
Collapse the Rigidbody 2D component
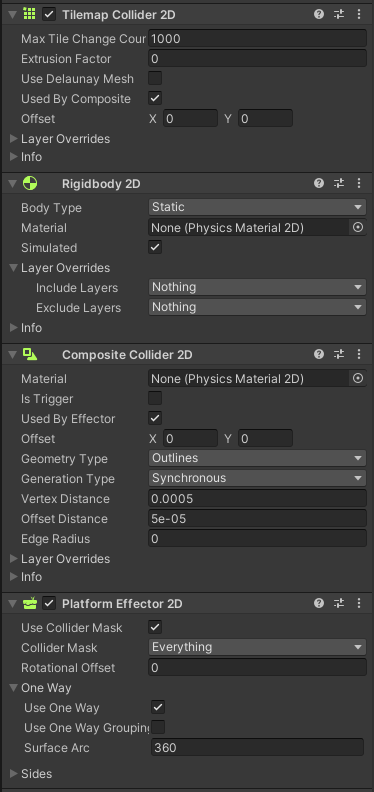click(x=13, y=183)
